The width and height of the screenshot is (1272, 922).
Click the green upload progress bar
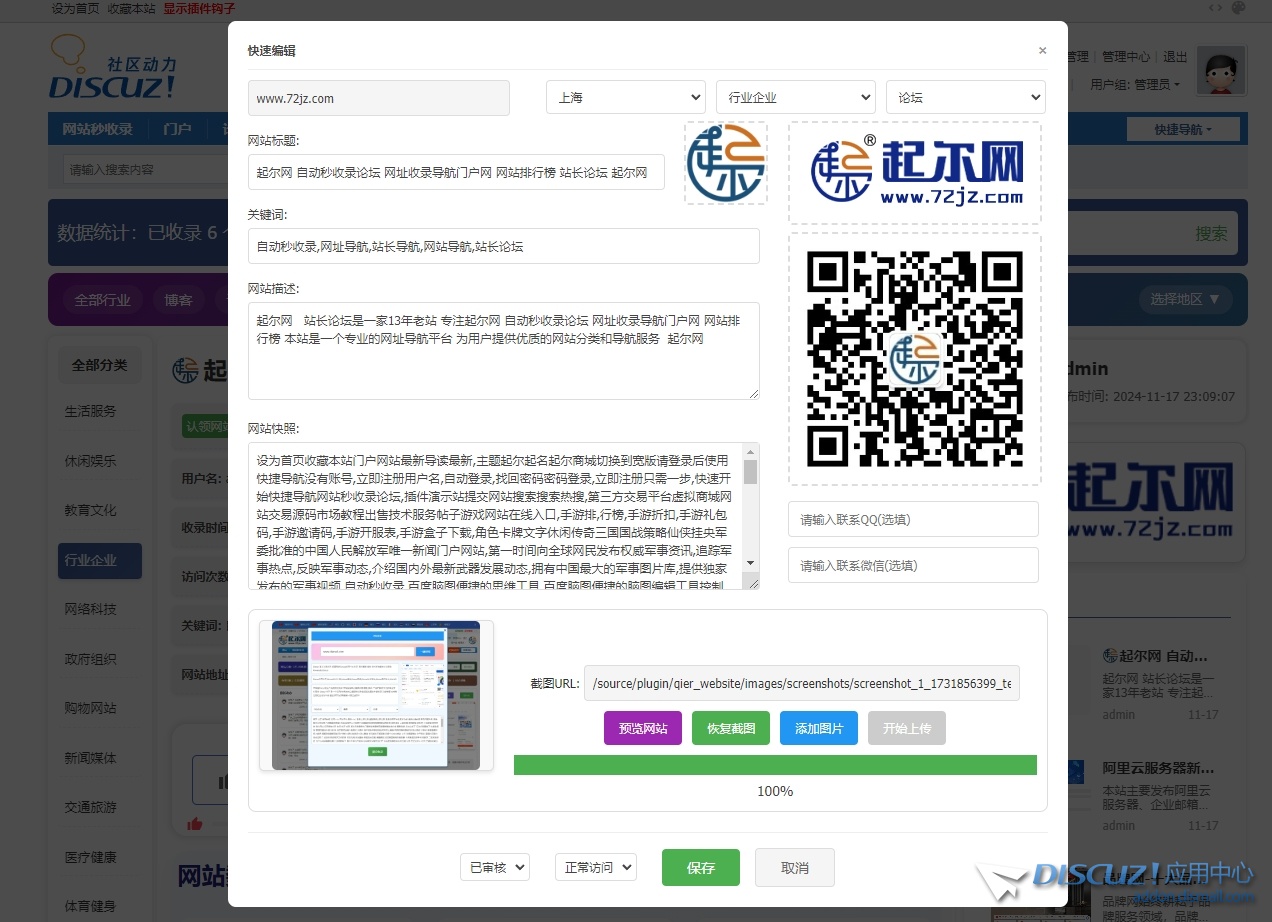tap(775, 765)
